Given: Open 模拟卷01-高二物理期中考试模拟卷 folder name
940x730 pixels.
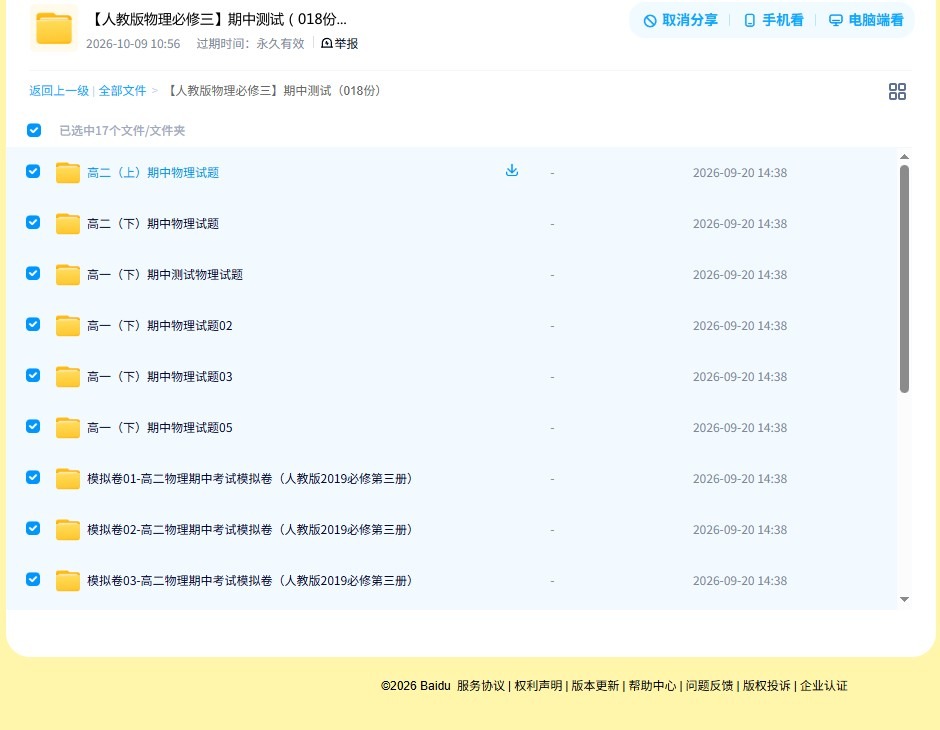Looking at the screenshot, I should pos(250,478).
